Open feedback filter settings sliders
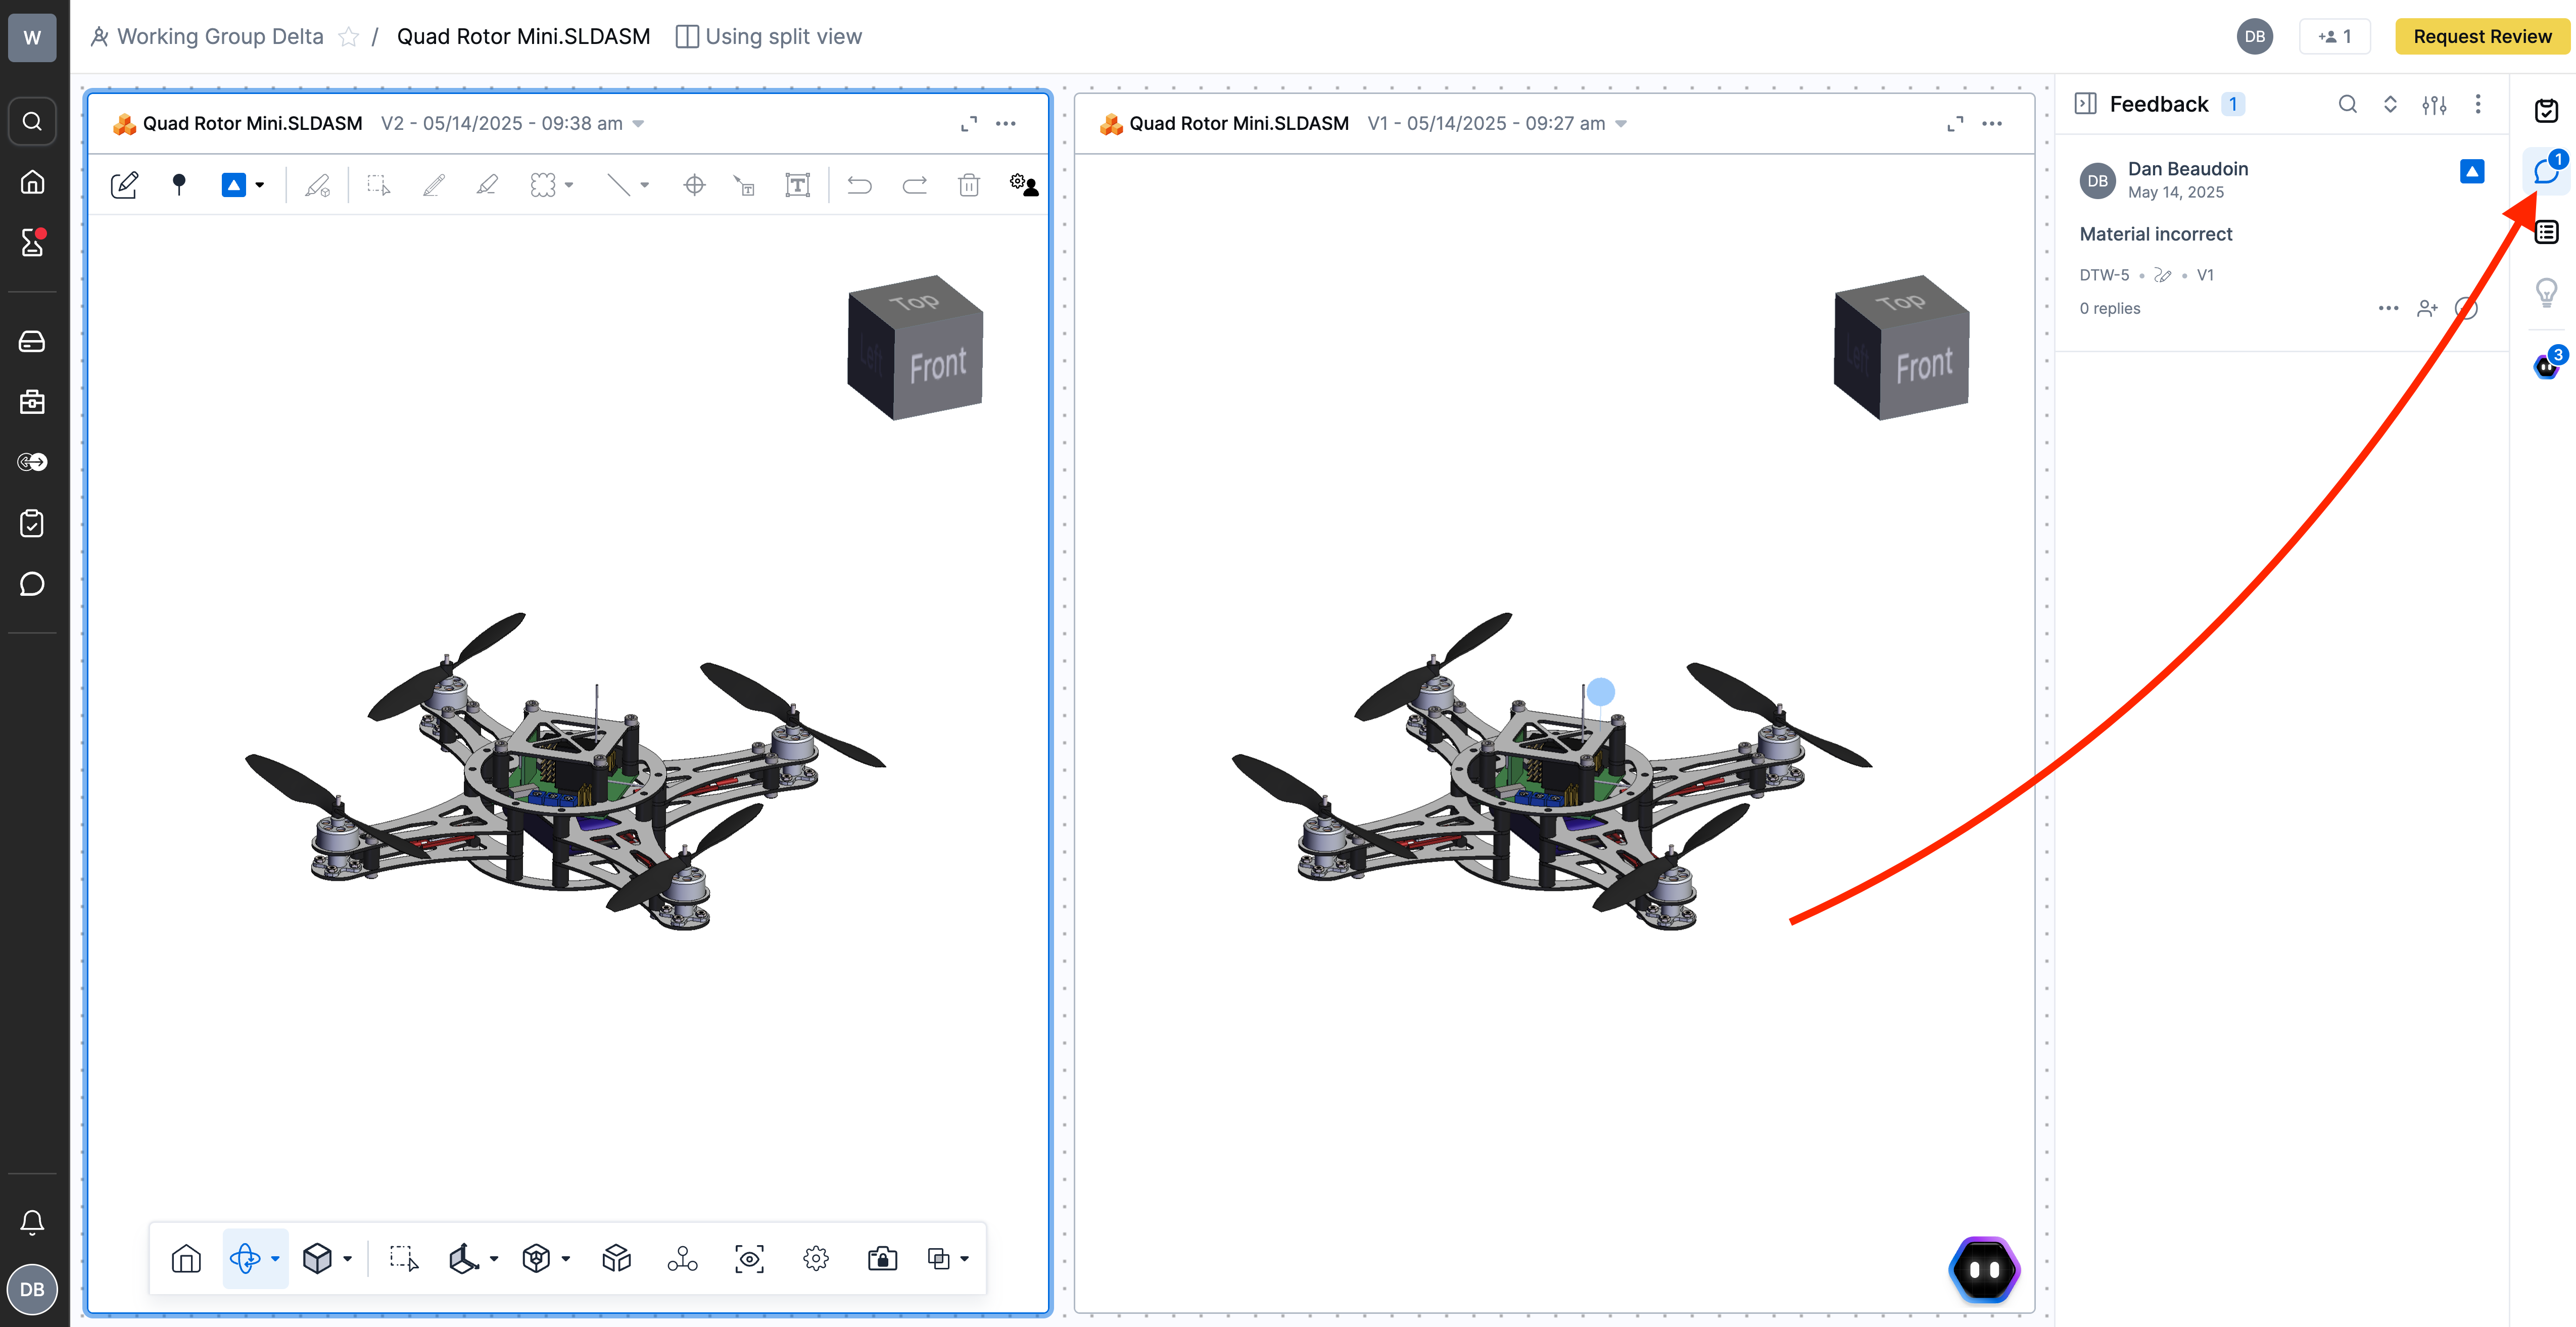This screenshot has width=2576, height=1327. [2434, 104]
